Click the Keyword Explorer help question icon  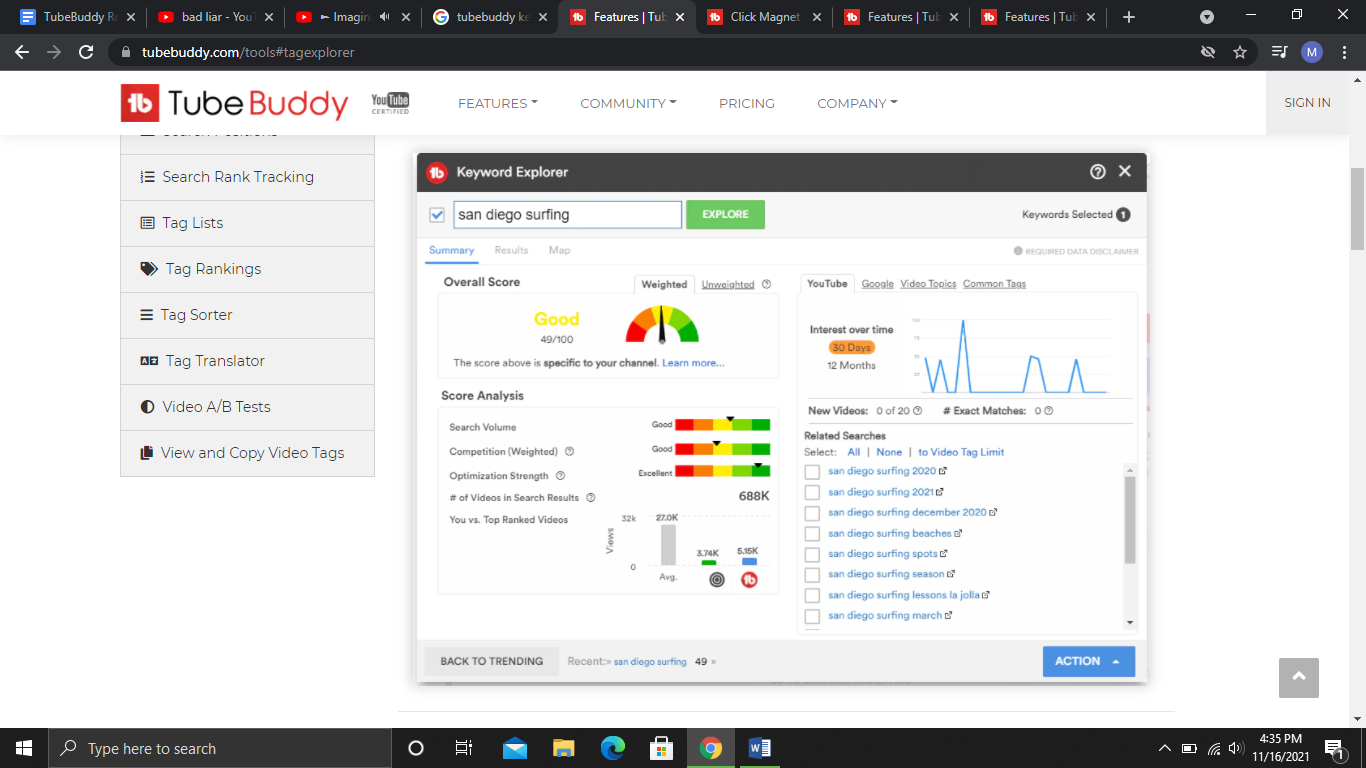1098,172
